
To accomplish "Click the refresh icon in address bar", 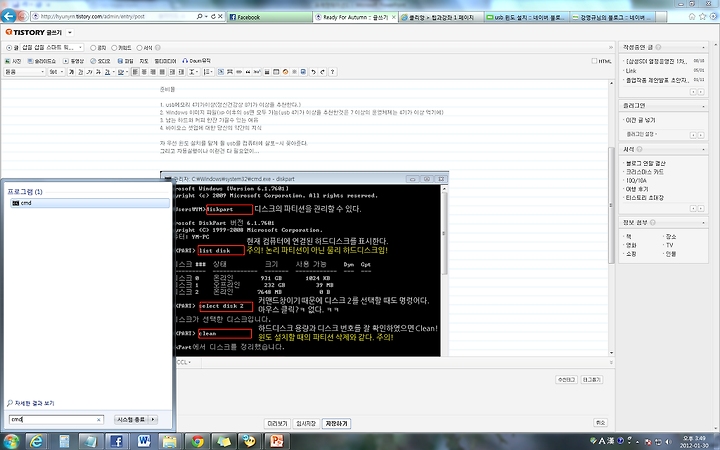I will coord(213,17).
